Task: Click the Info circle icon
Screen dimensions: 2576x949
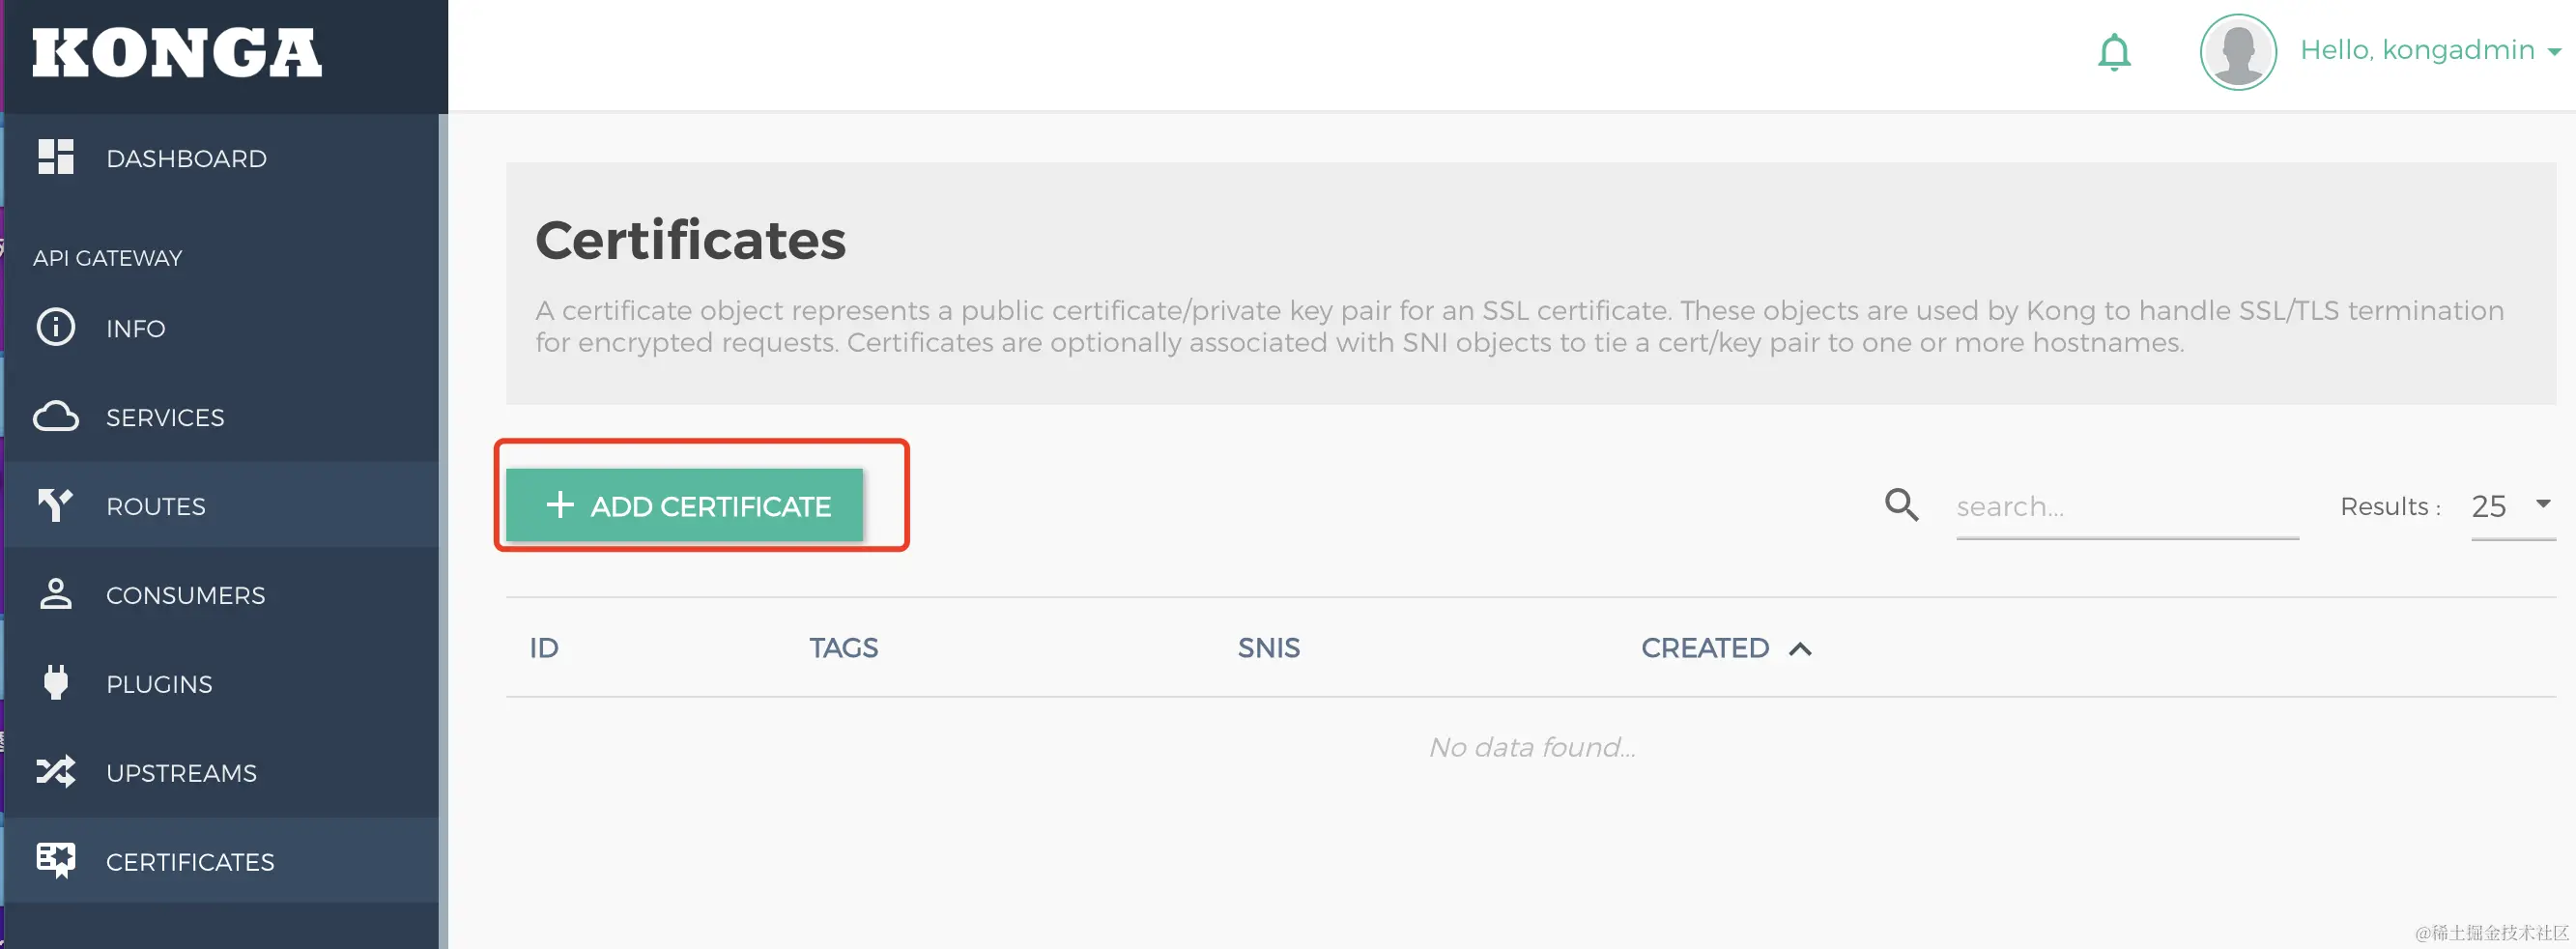Action: tap(56, 327)
